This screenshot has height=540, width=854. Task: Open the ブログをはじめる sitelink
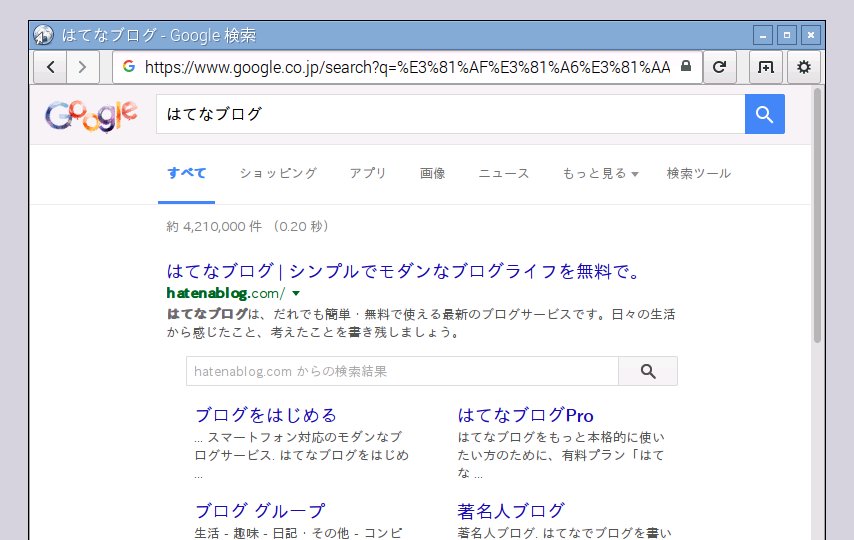point(266,415)
